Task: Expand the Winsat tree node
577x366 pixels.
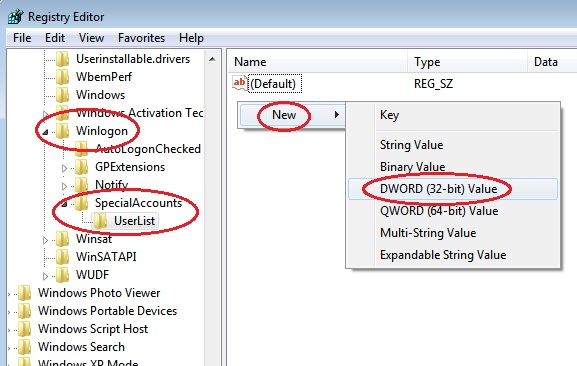Action: 45,240
